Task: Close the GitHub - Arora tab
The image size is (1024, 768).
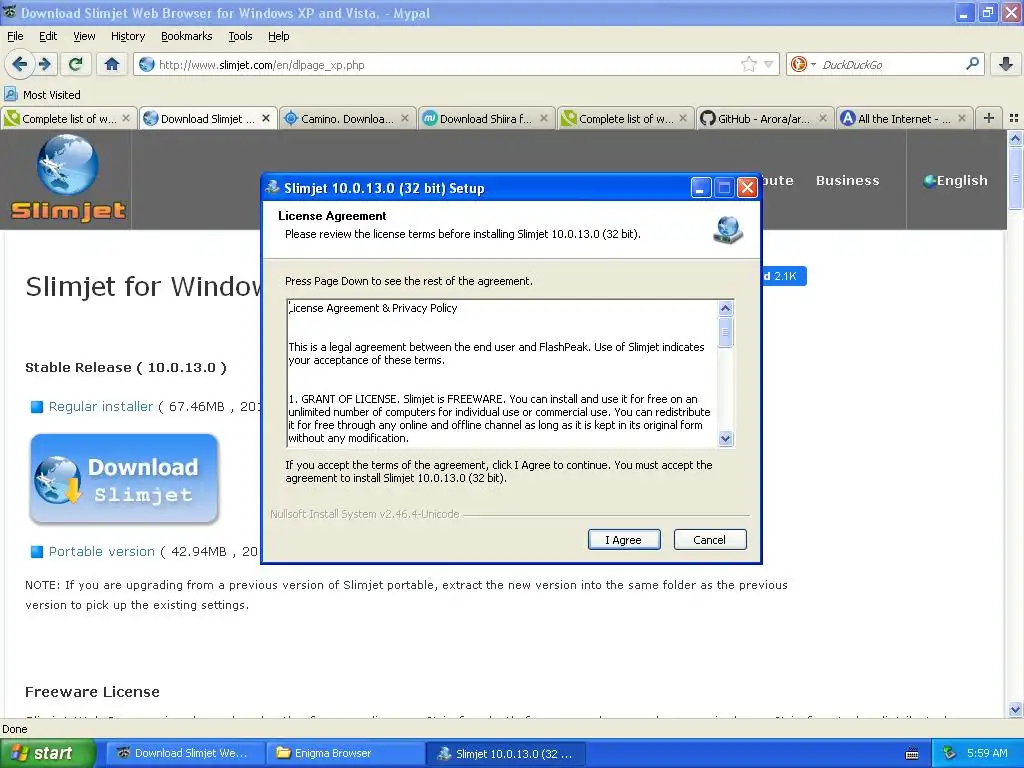Action: (x=823, y=118)
